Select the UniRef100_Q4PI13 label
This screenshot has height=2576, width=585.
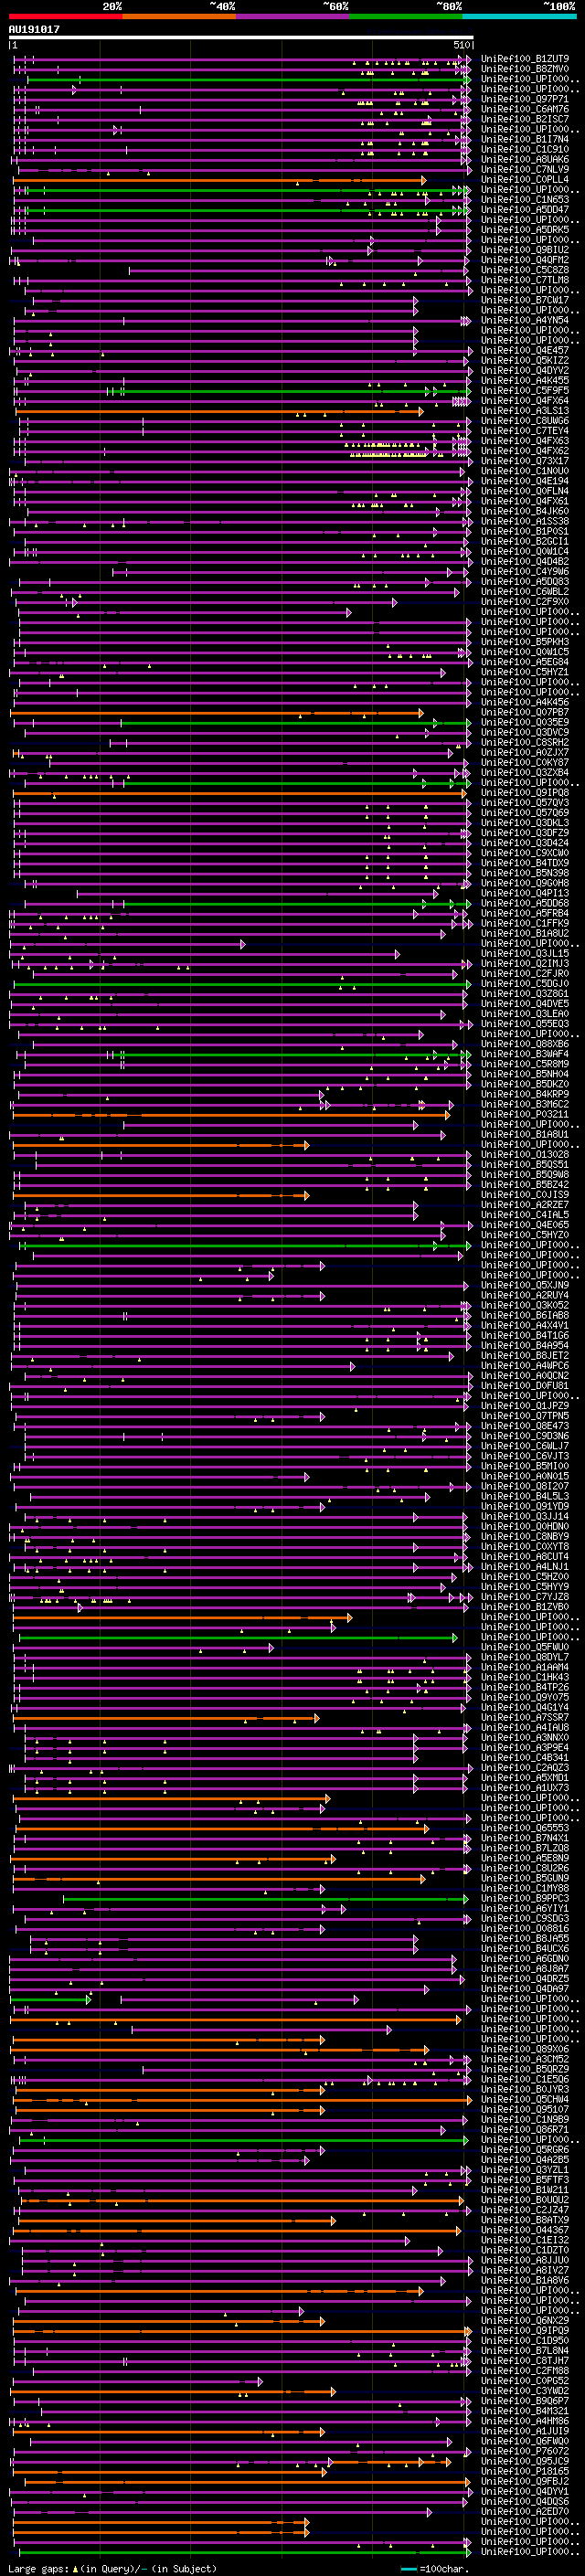point(525,893)
